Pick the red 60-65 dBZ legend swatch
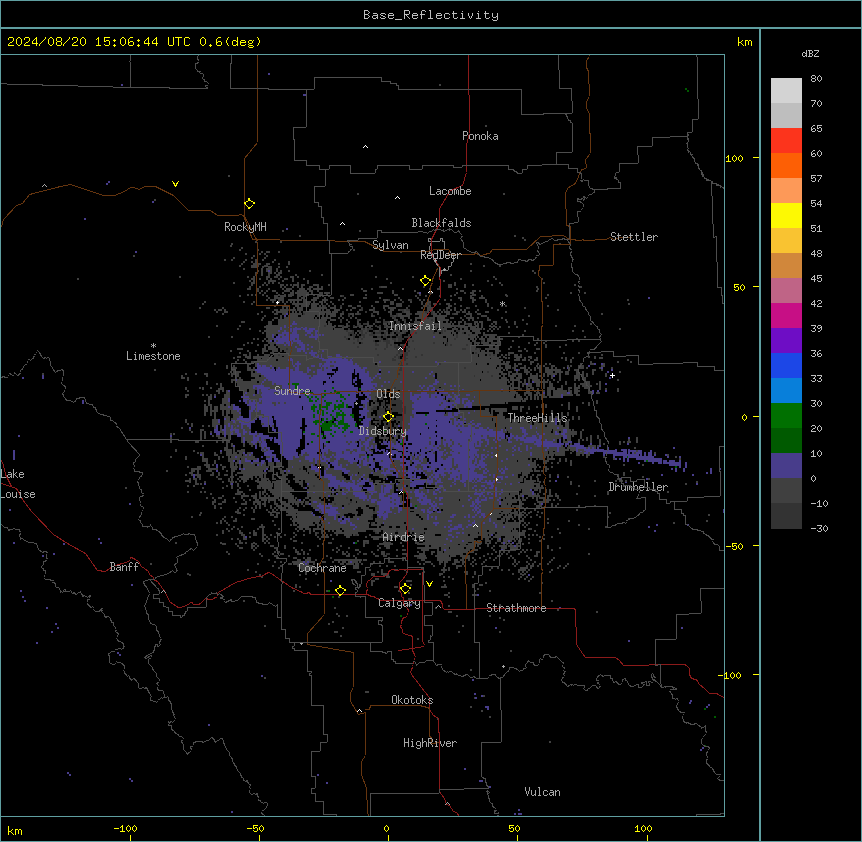Screen dimensions: 862x842 pos(786,141)
